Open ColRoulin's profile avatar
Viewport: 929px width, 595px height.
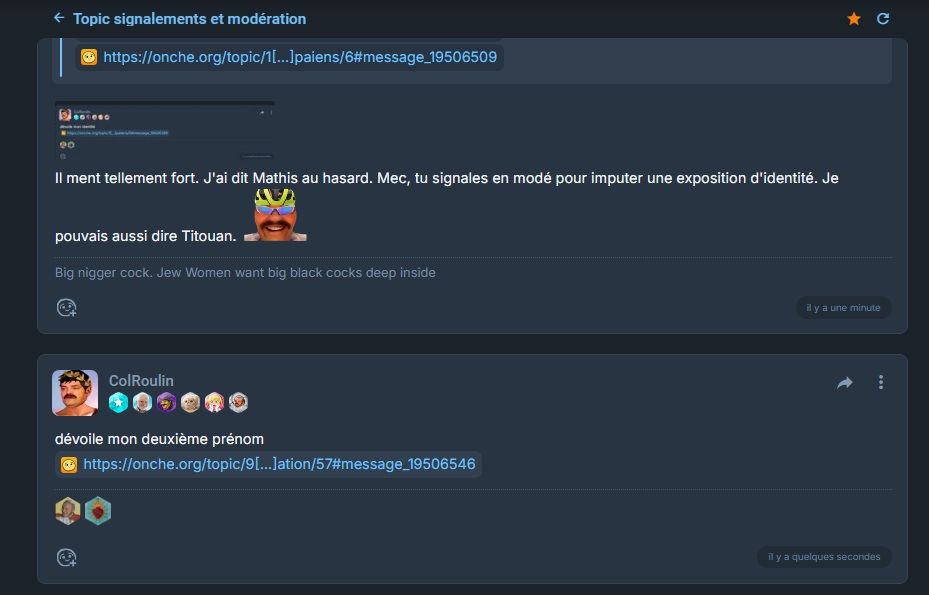[x=75, y=393]
